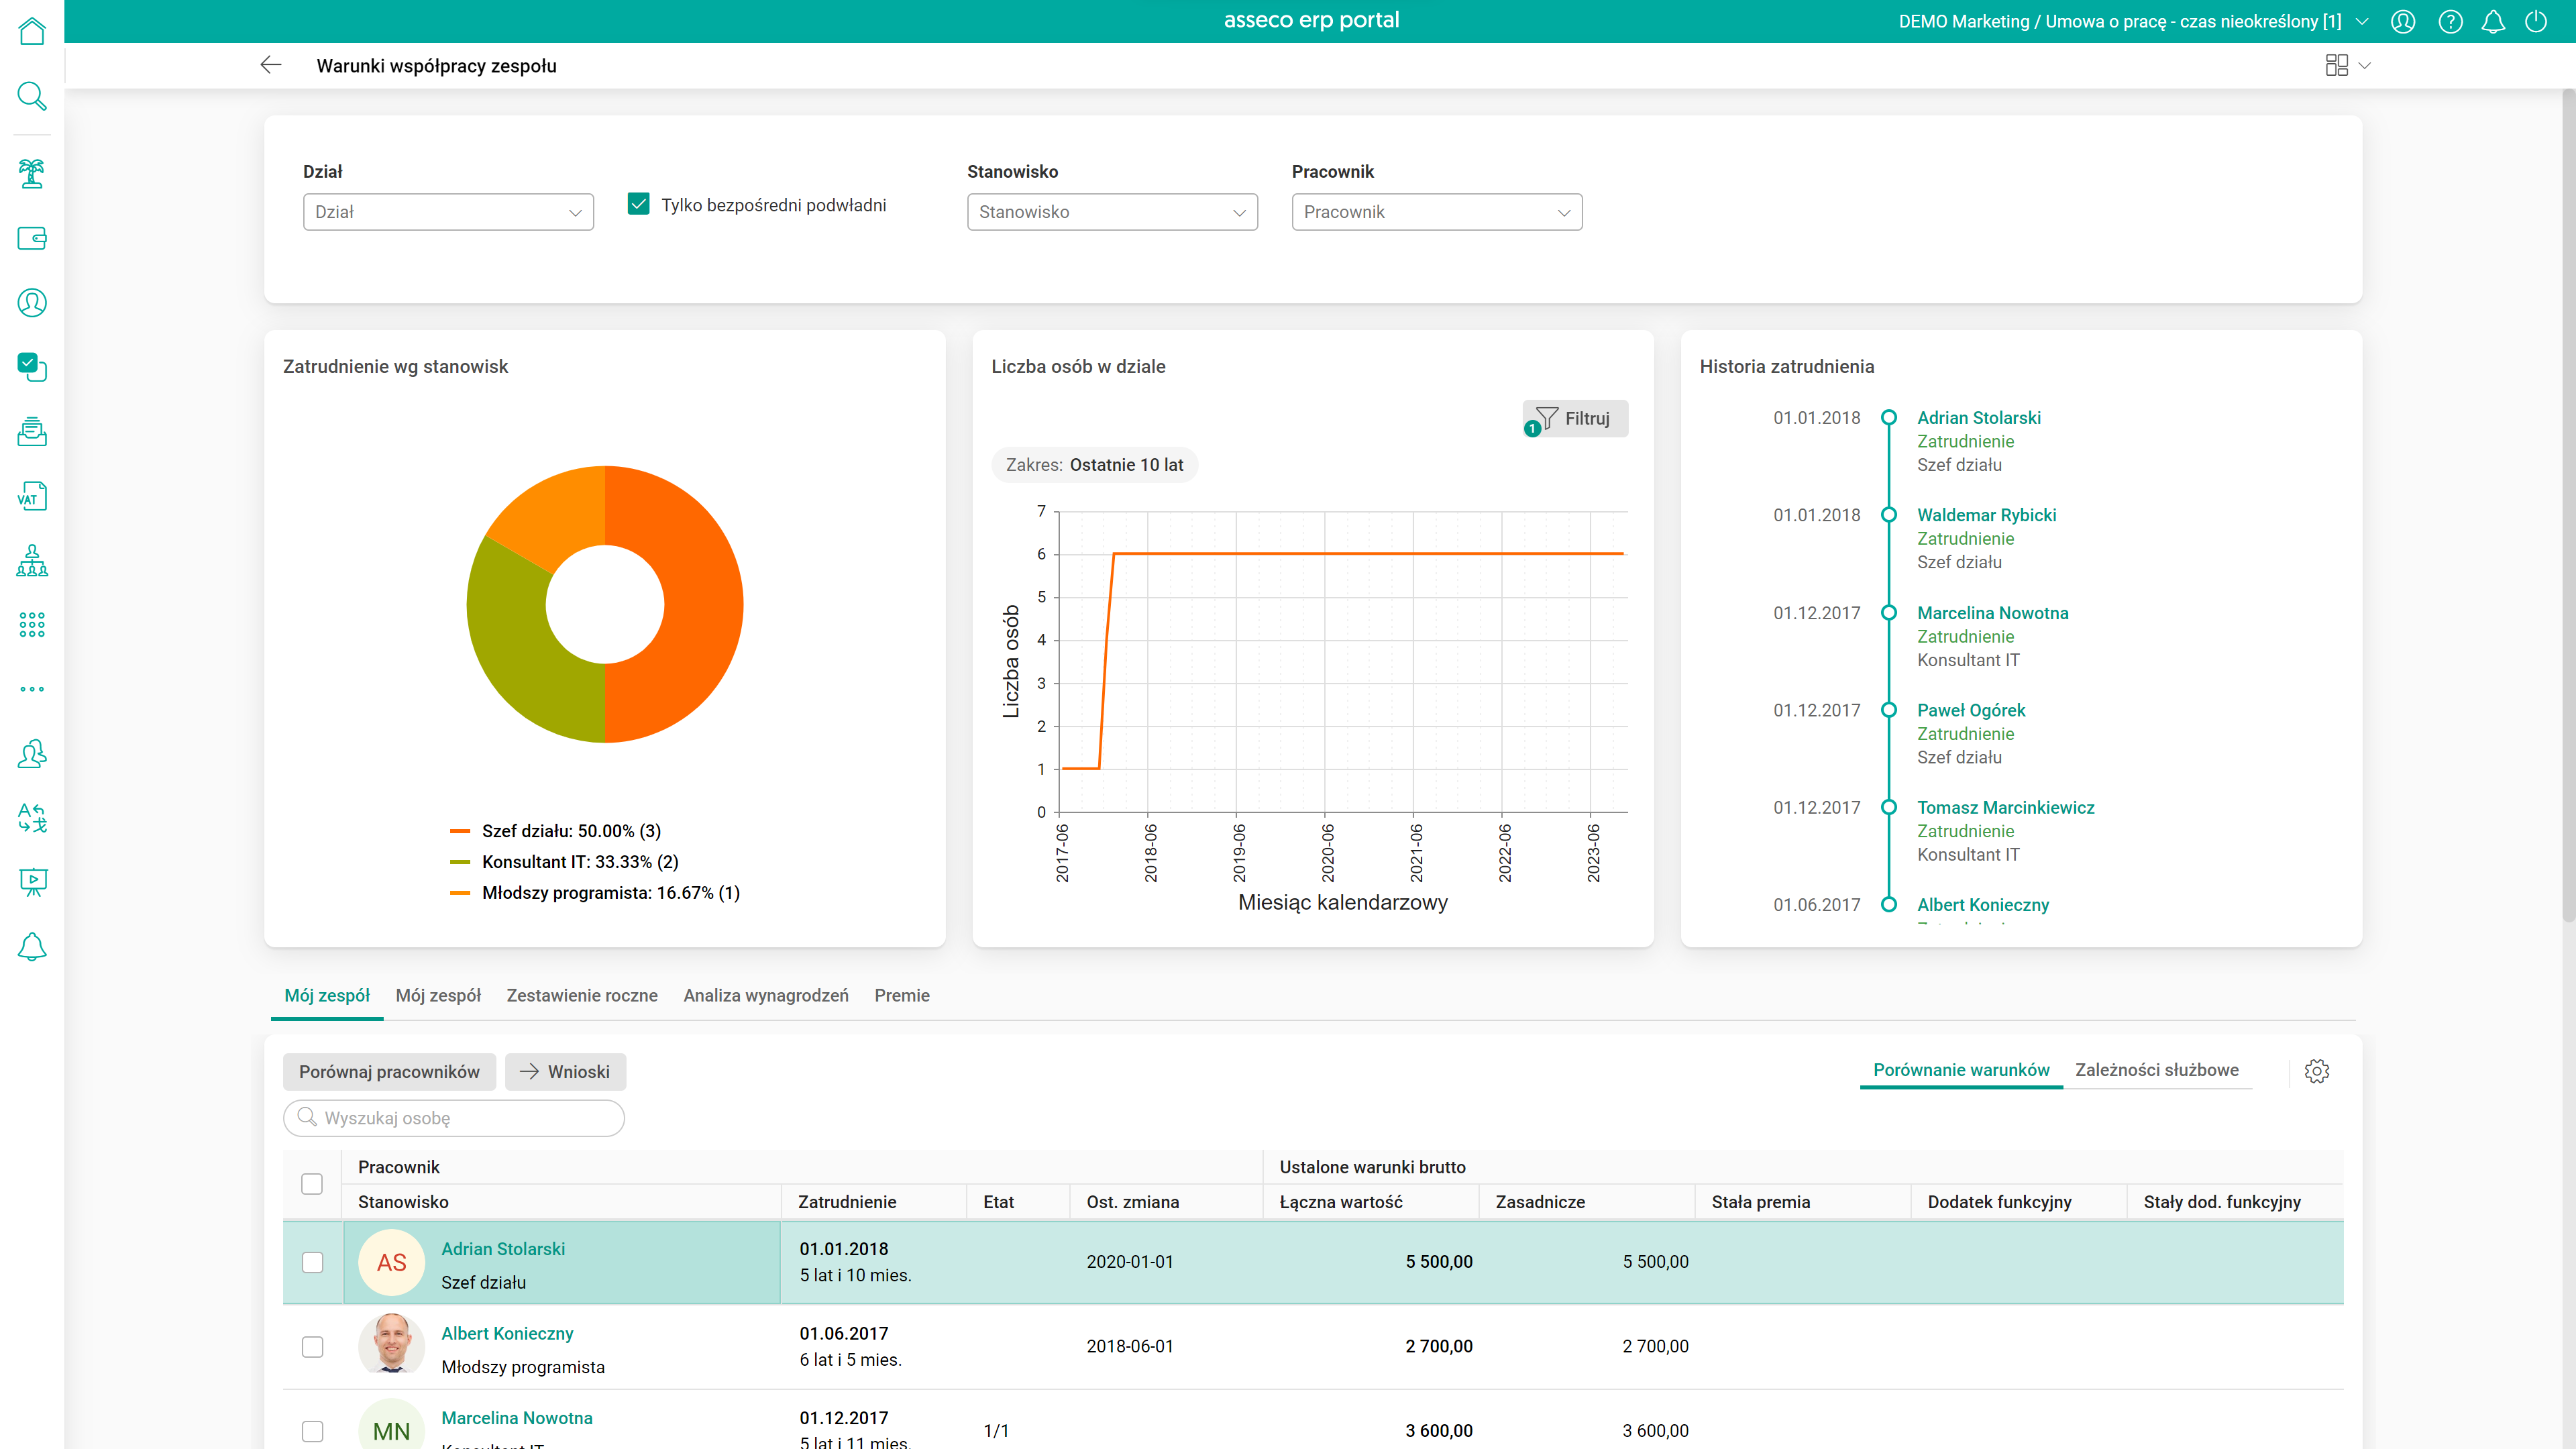Tick checkbox for Adrian Stolarski row
This screenshot has width=2576, height=1449.
[312, 1262]
